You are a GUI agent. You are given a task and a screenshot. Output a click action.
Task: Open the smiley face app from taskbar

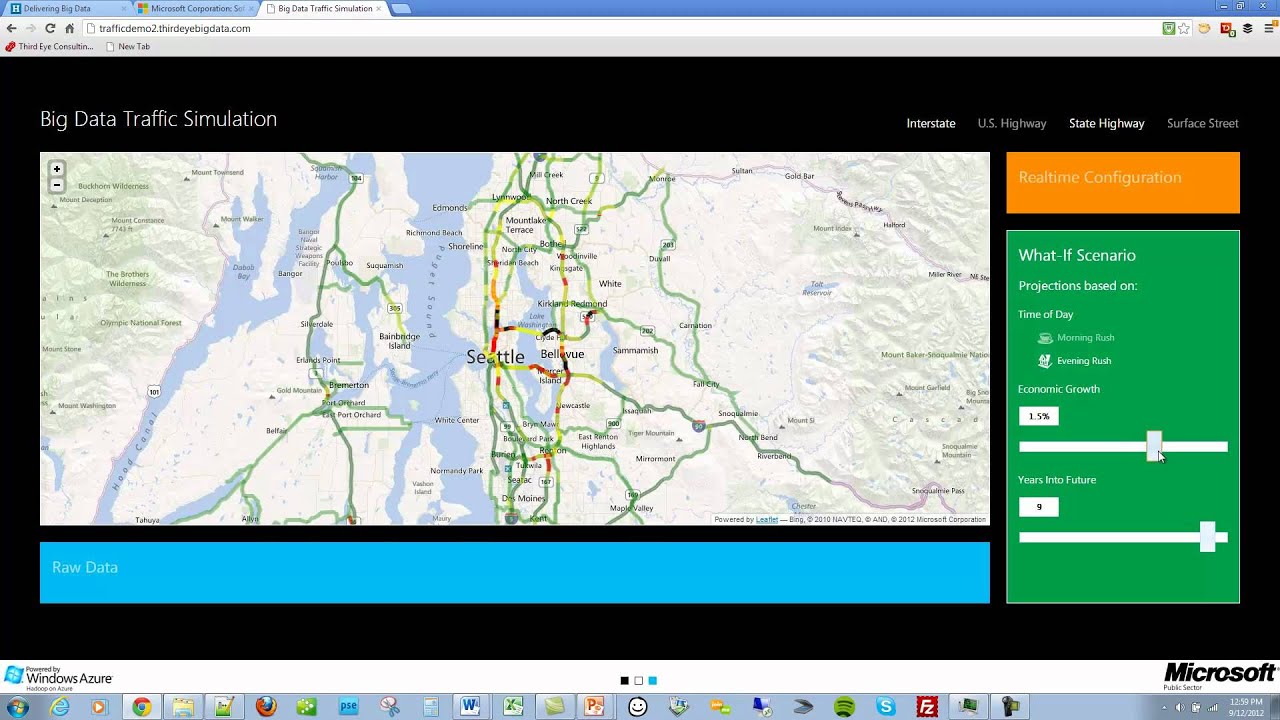pyautogui.click(x=637, y=707)
